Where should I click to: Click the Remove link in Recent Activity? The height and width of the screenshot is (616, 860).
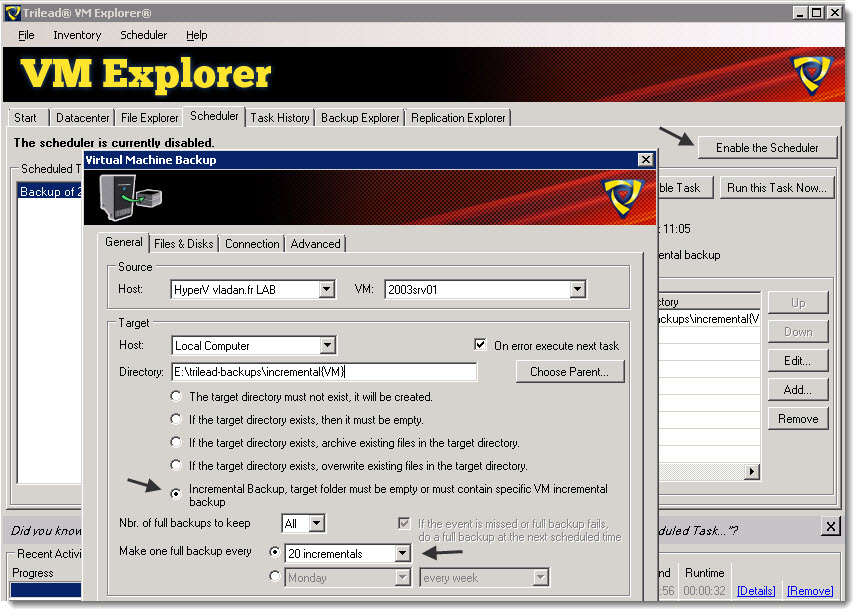(x=810, y=591)
